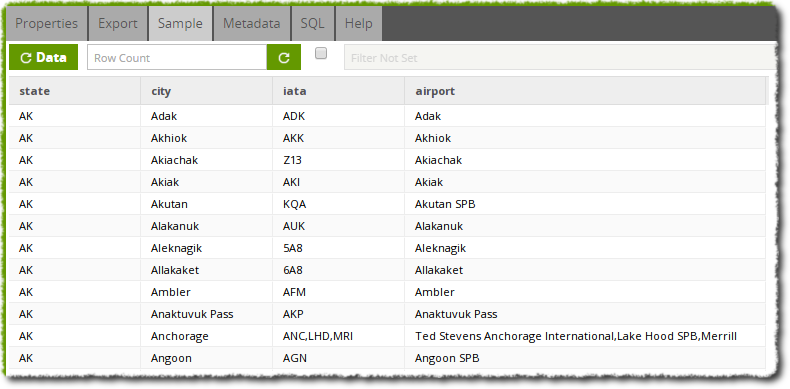Select the city cell Aleknagik
This screenshot has height=389, width=790.
[207, 248]
